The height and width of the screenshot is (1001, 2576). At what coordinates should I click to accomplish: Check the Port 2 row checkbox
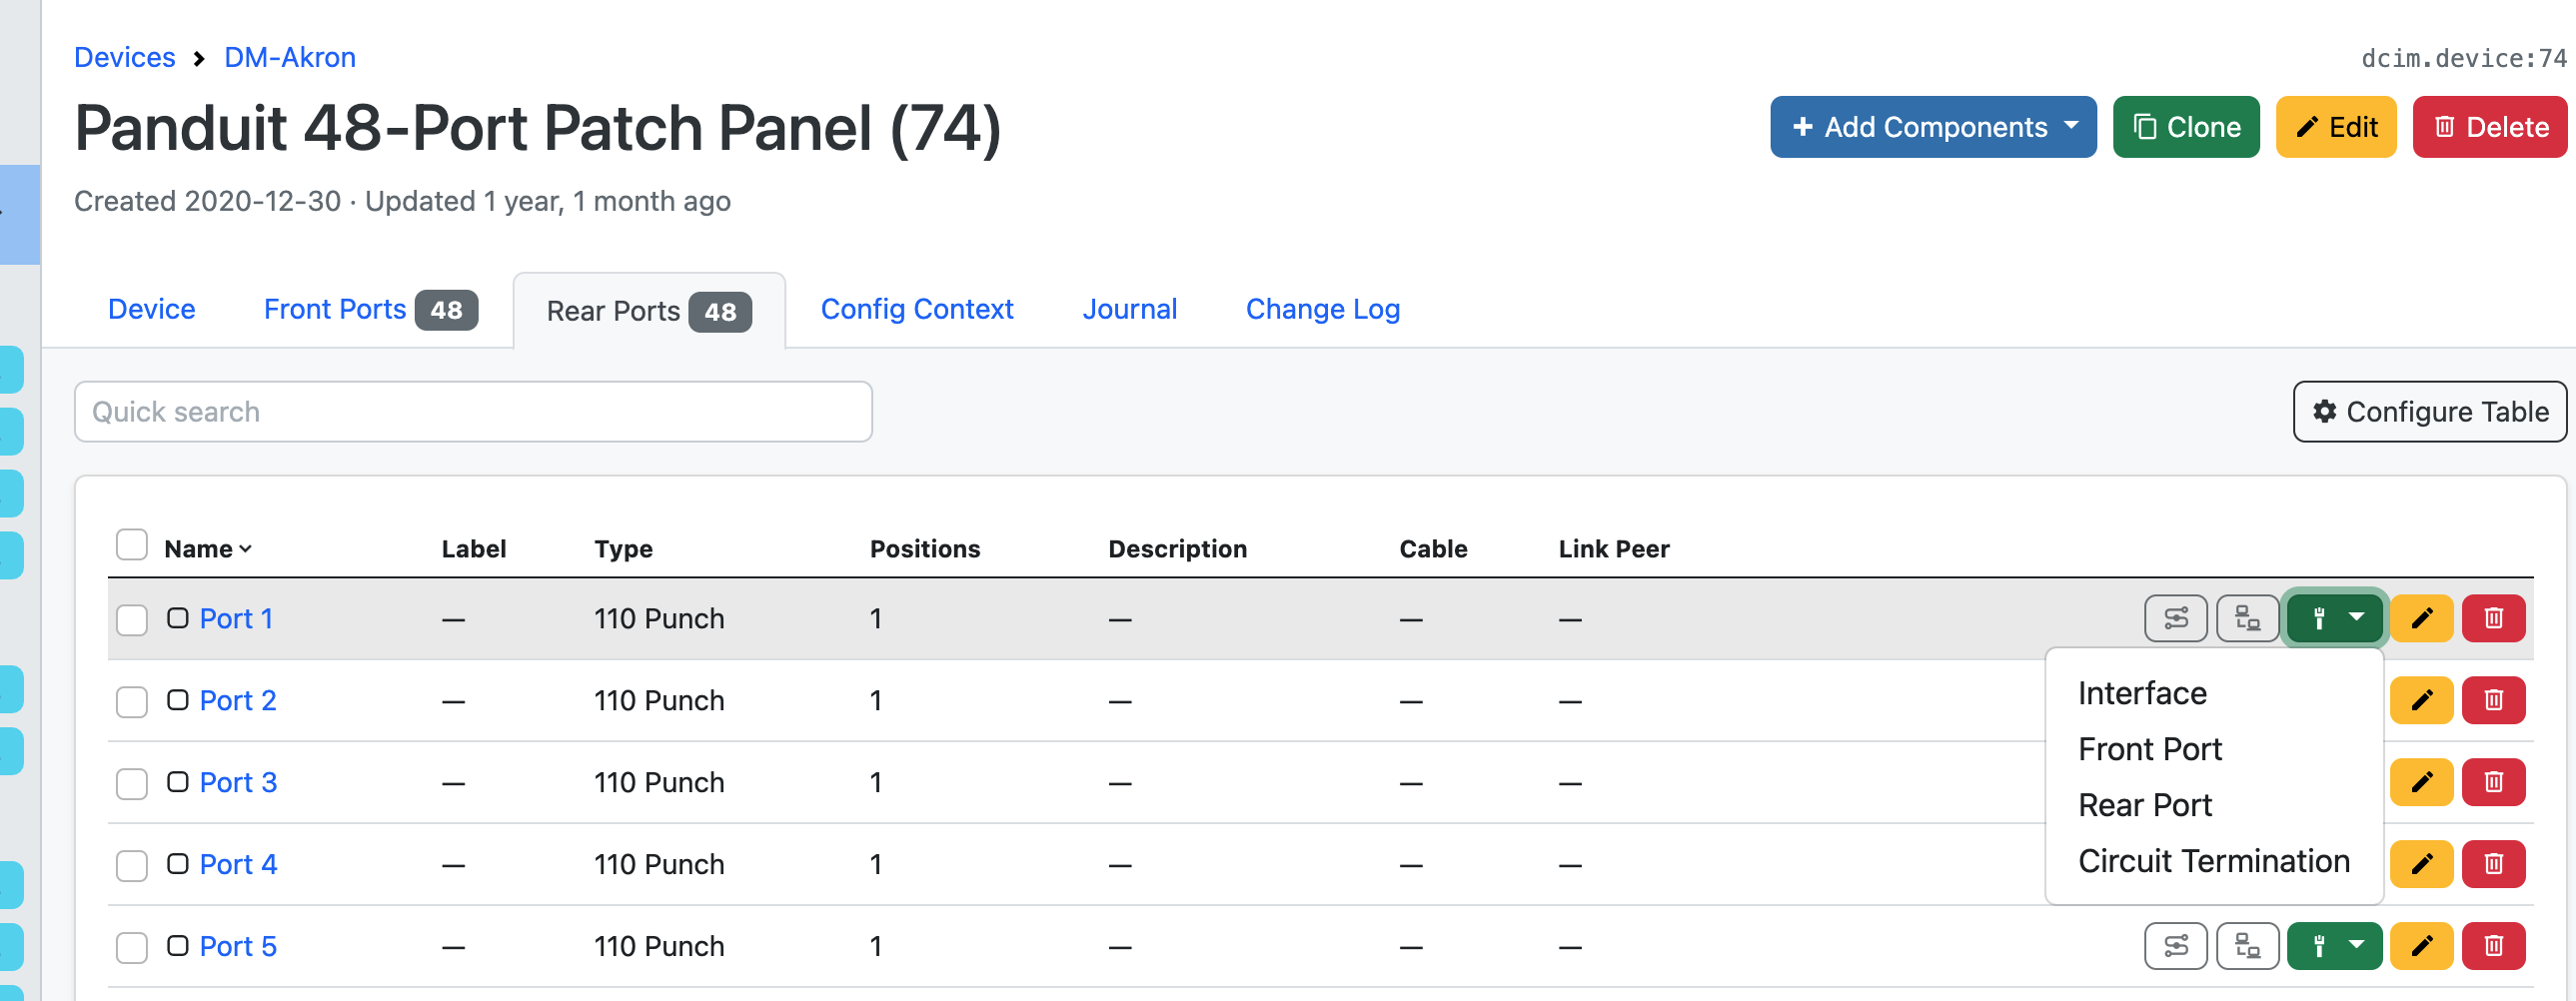[132, 702]
